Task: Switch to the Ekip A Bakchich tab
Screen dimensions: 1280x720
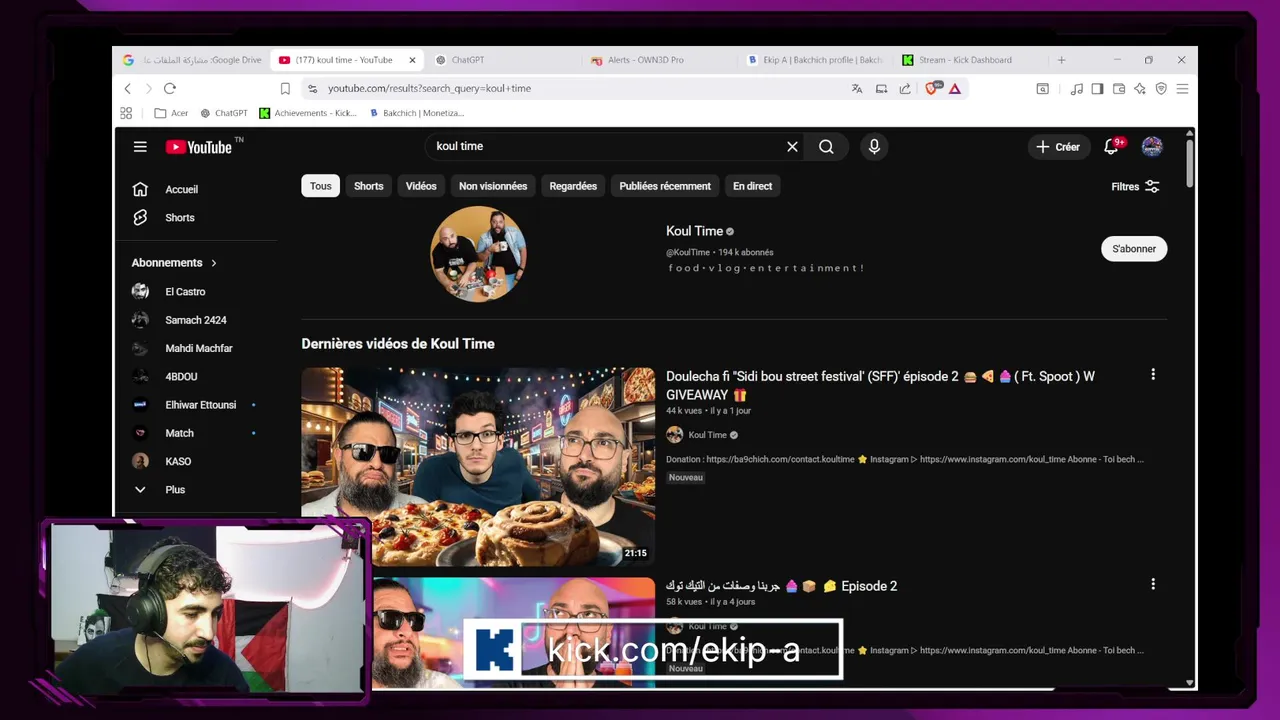Action: click(815, 60)
